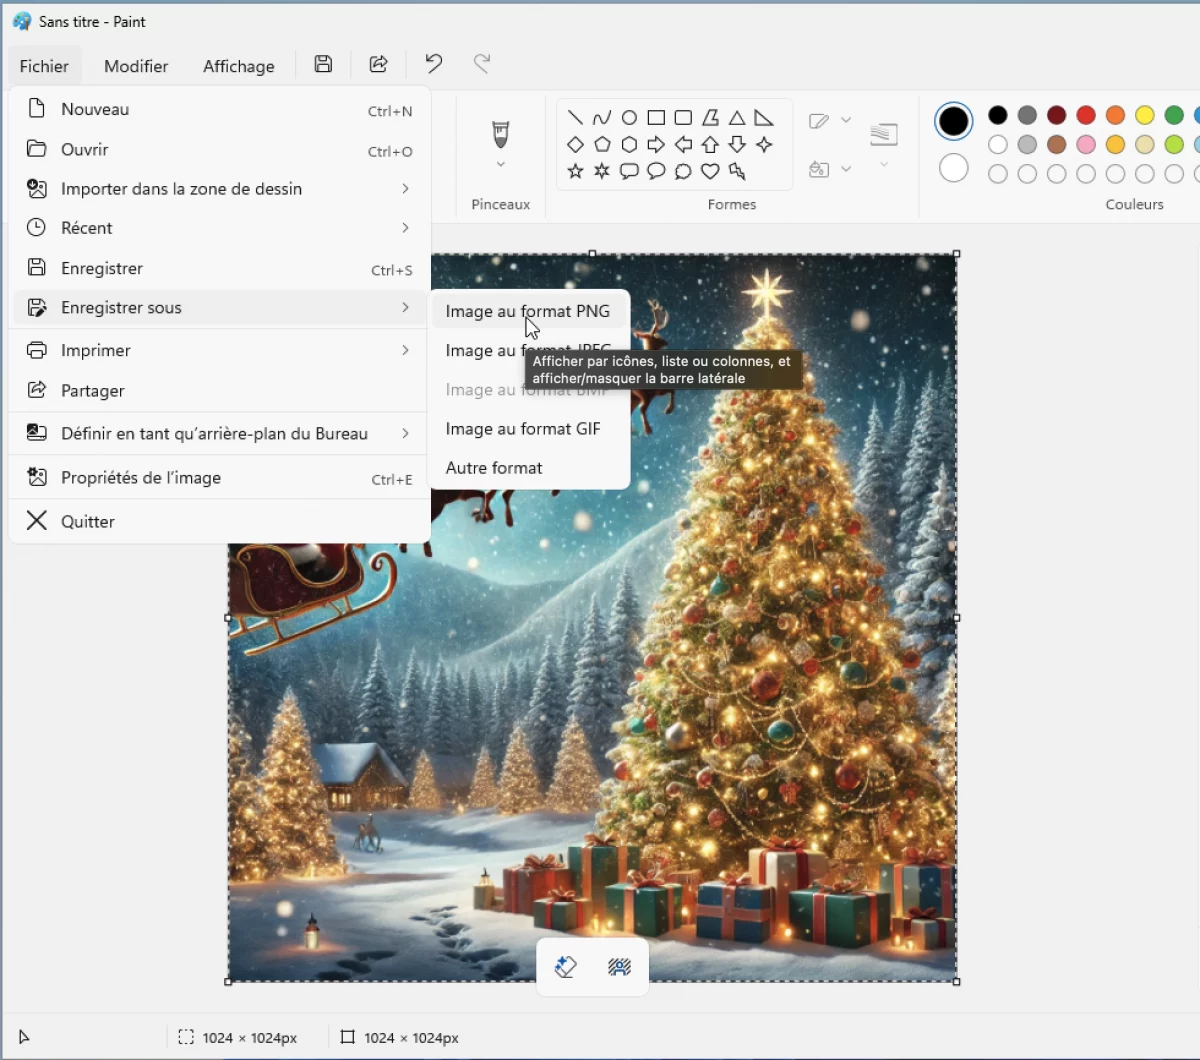1200x1060 pixels.
Task: Select the pentagon shape
Action: (x=602, y=144)
